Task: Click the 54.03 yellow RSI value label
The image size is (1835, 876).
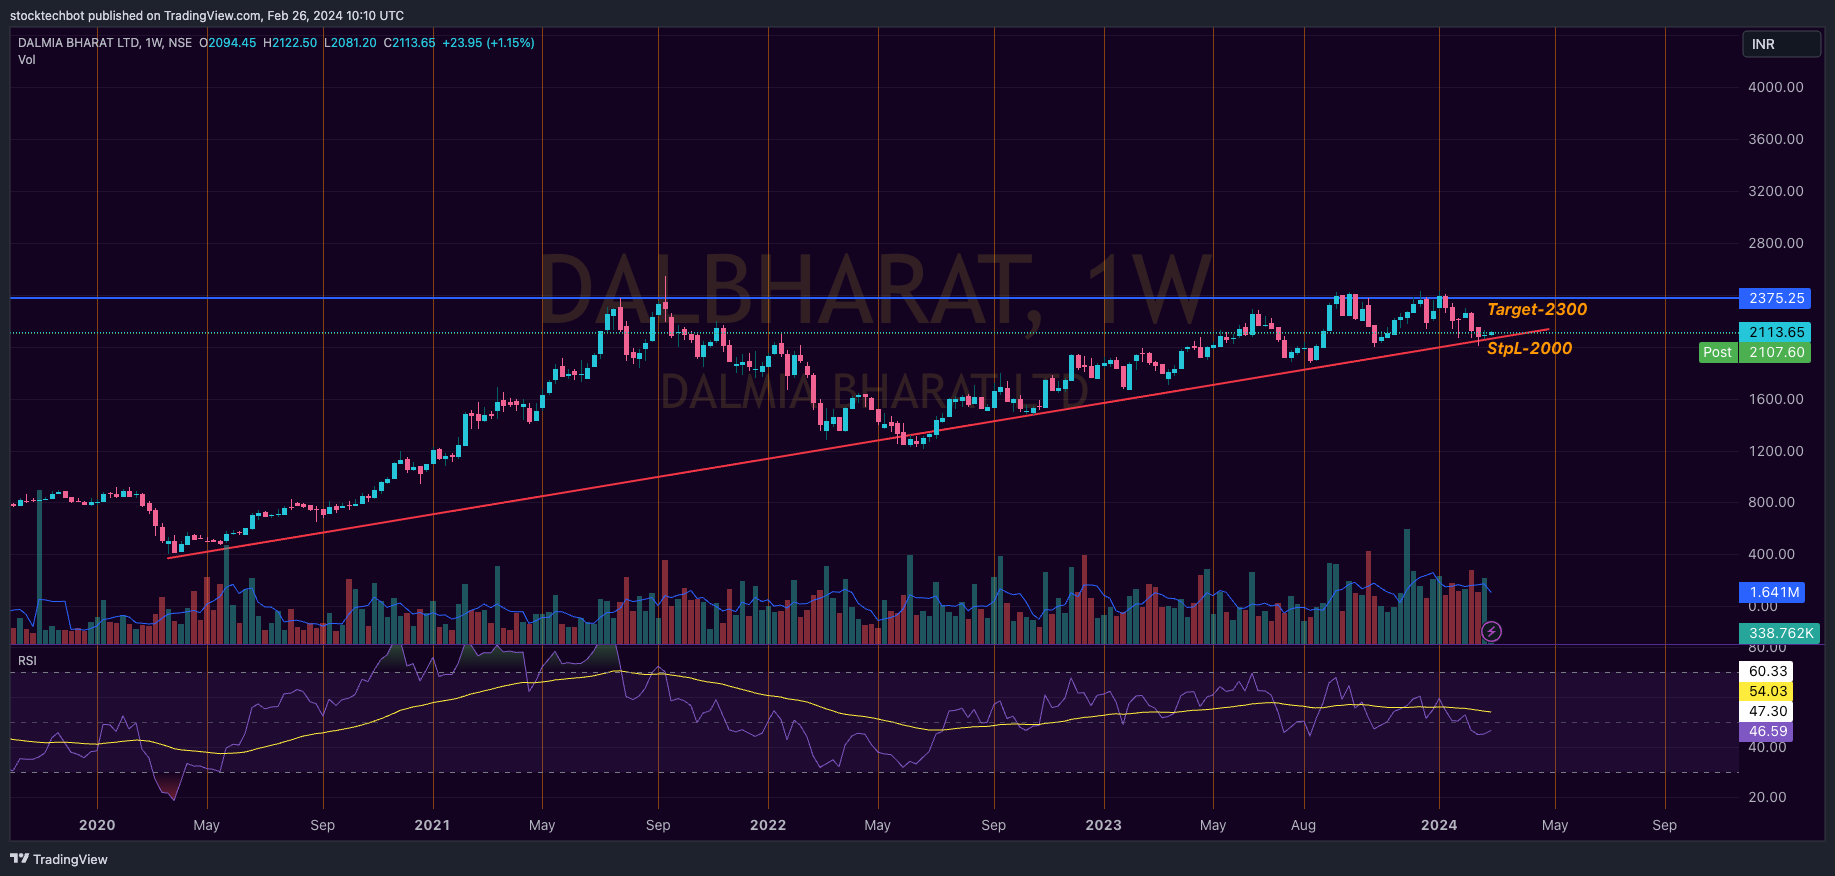Action: pos(1767,691)
